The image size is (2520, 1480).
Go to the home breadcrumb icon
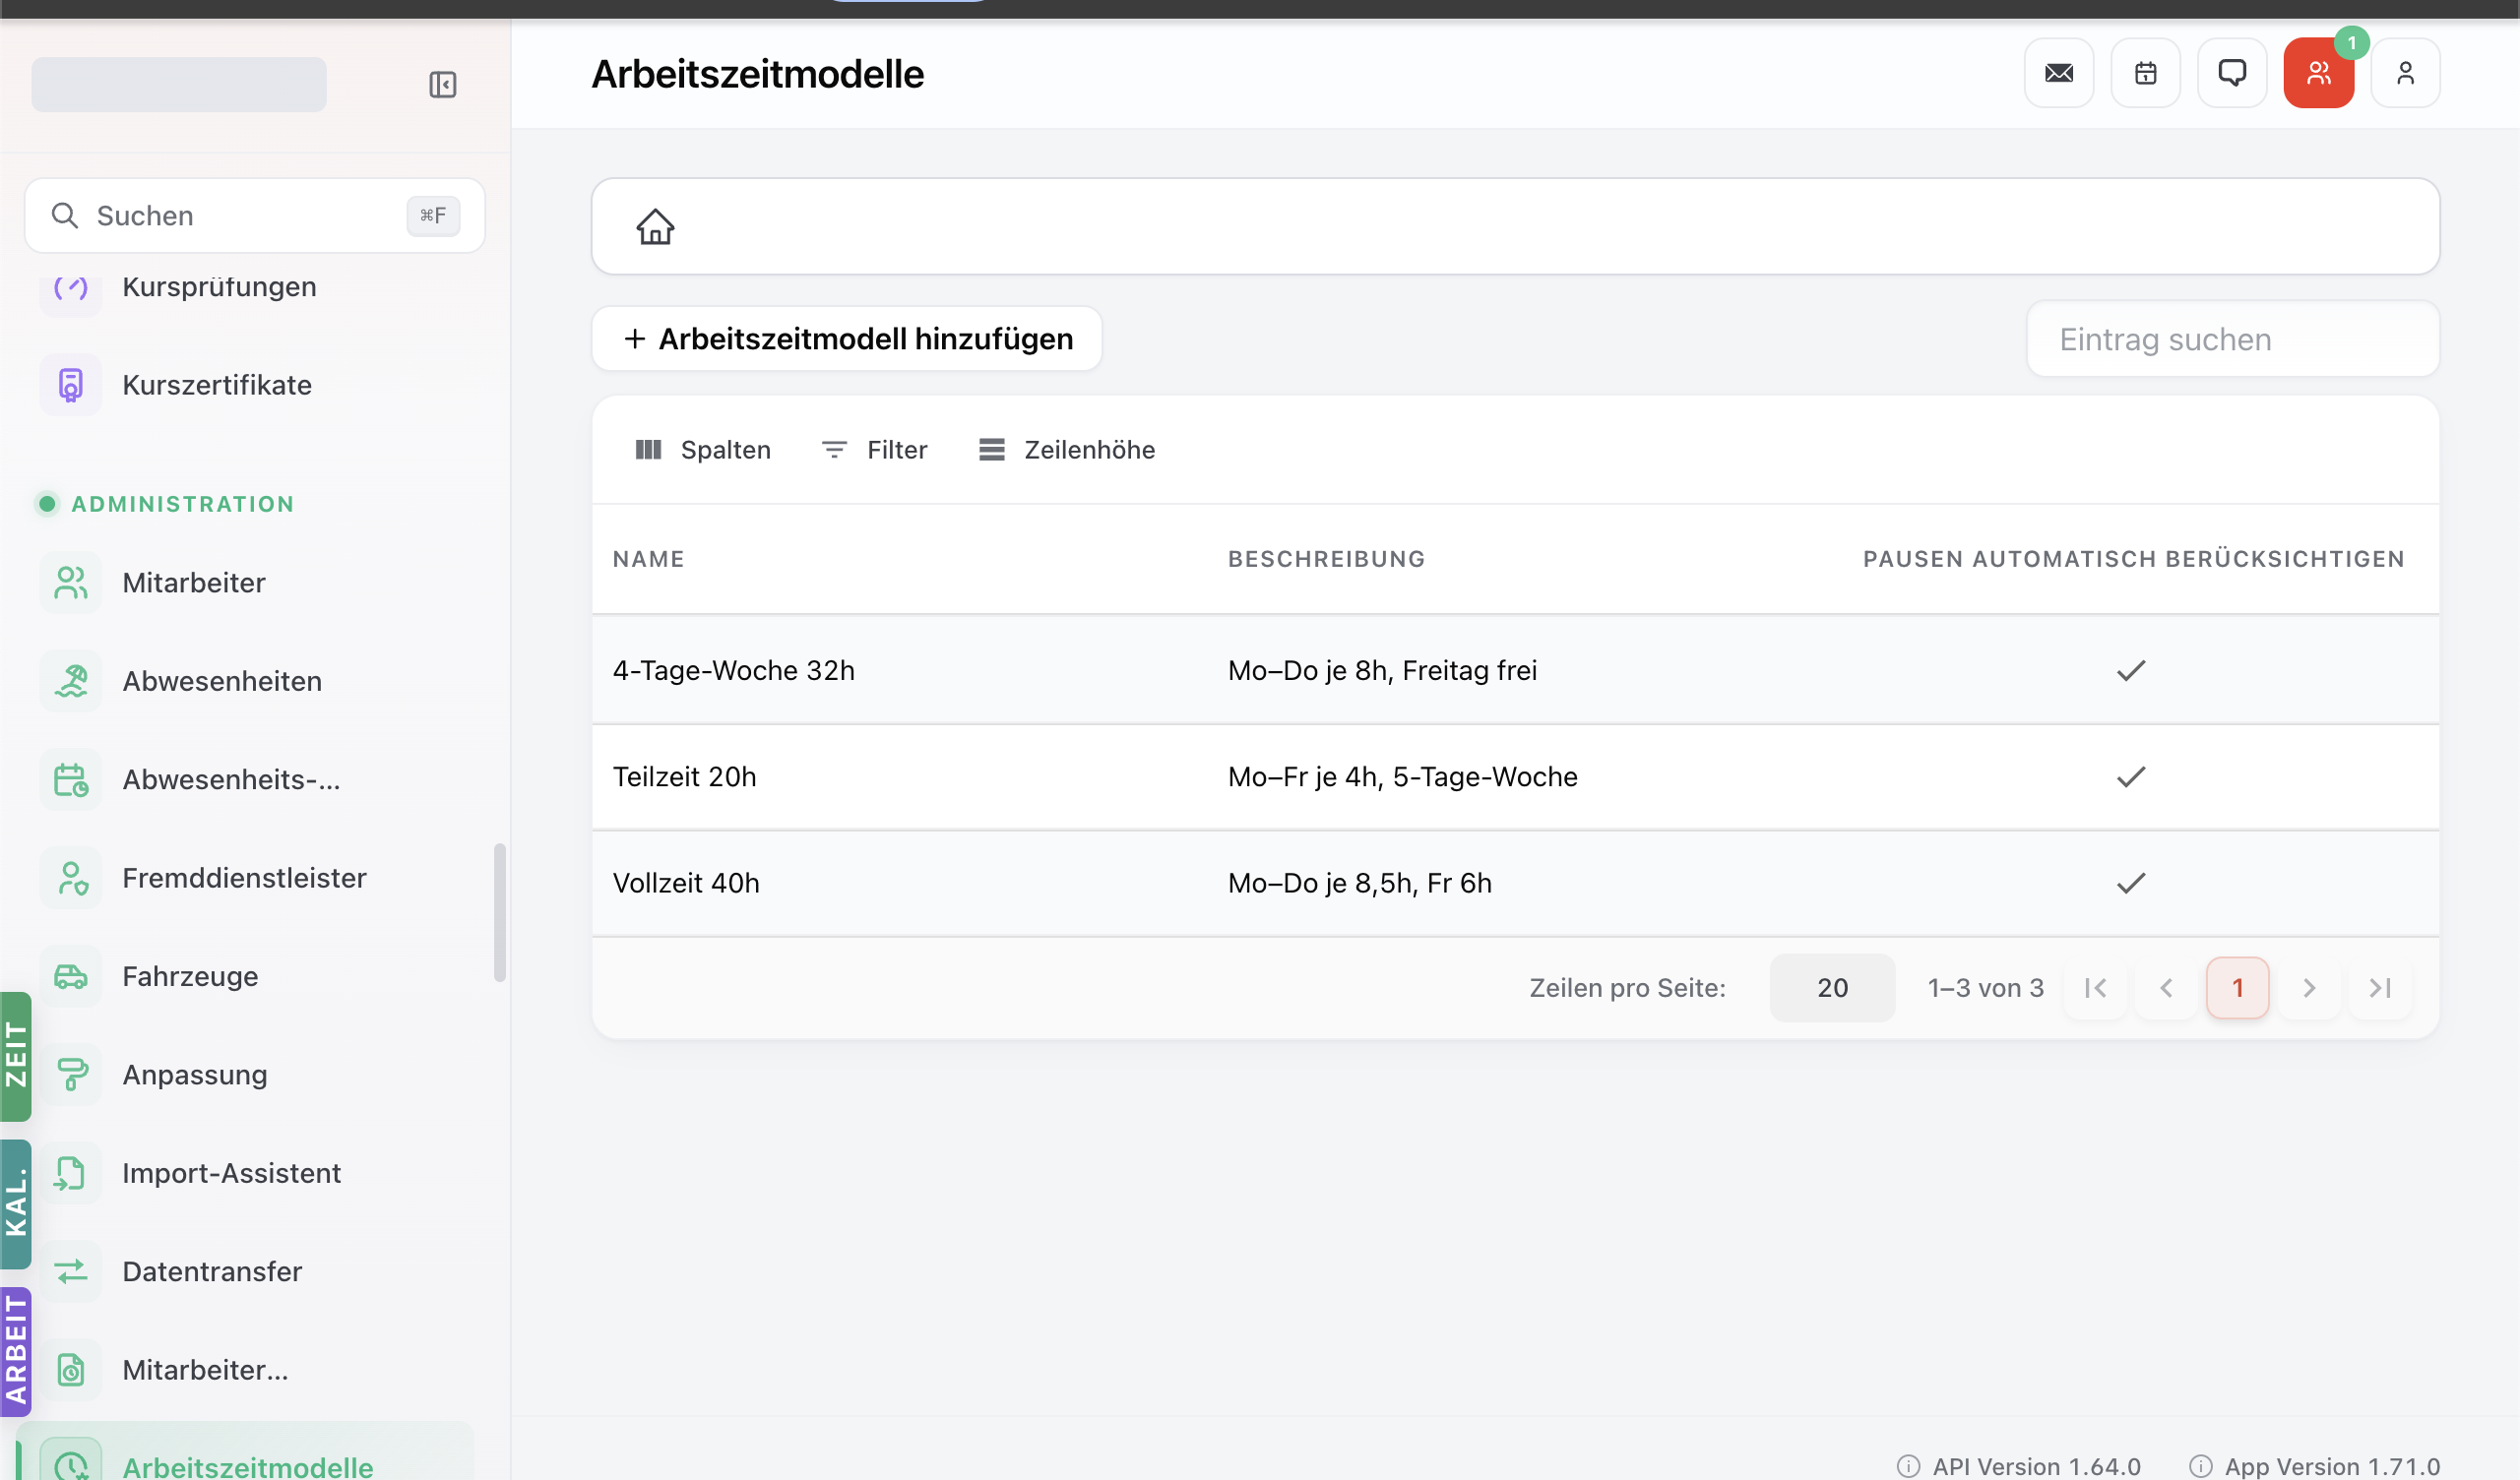pyautogui.click(x=655, y=227)
